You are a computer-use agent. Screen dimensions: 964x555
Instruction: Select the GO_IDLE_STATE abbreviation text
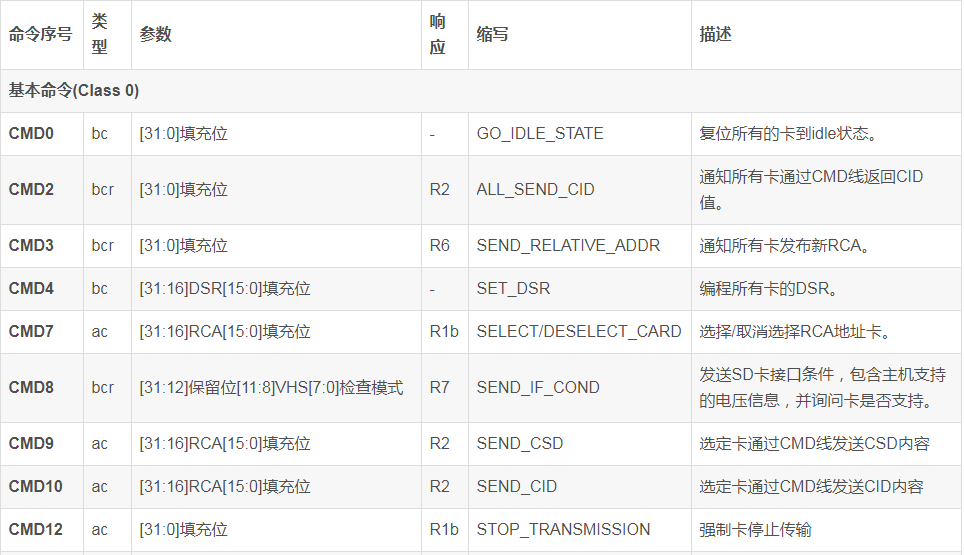pyautogui.click(x=539, y=133)
